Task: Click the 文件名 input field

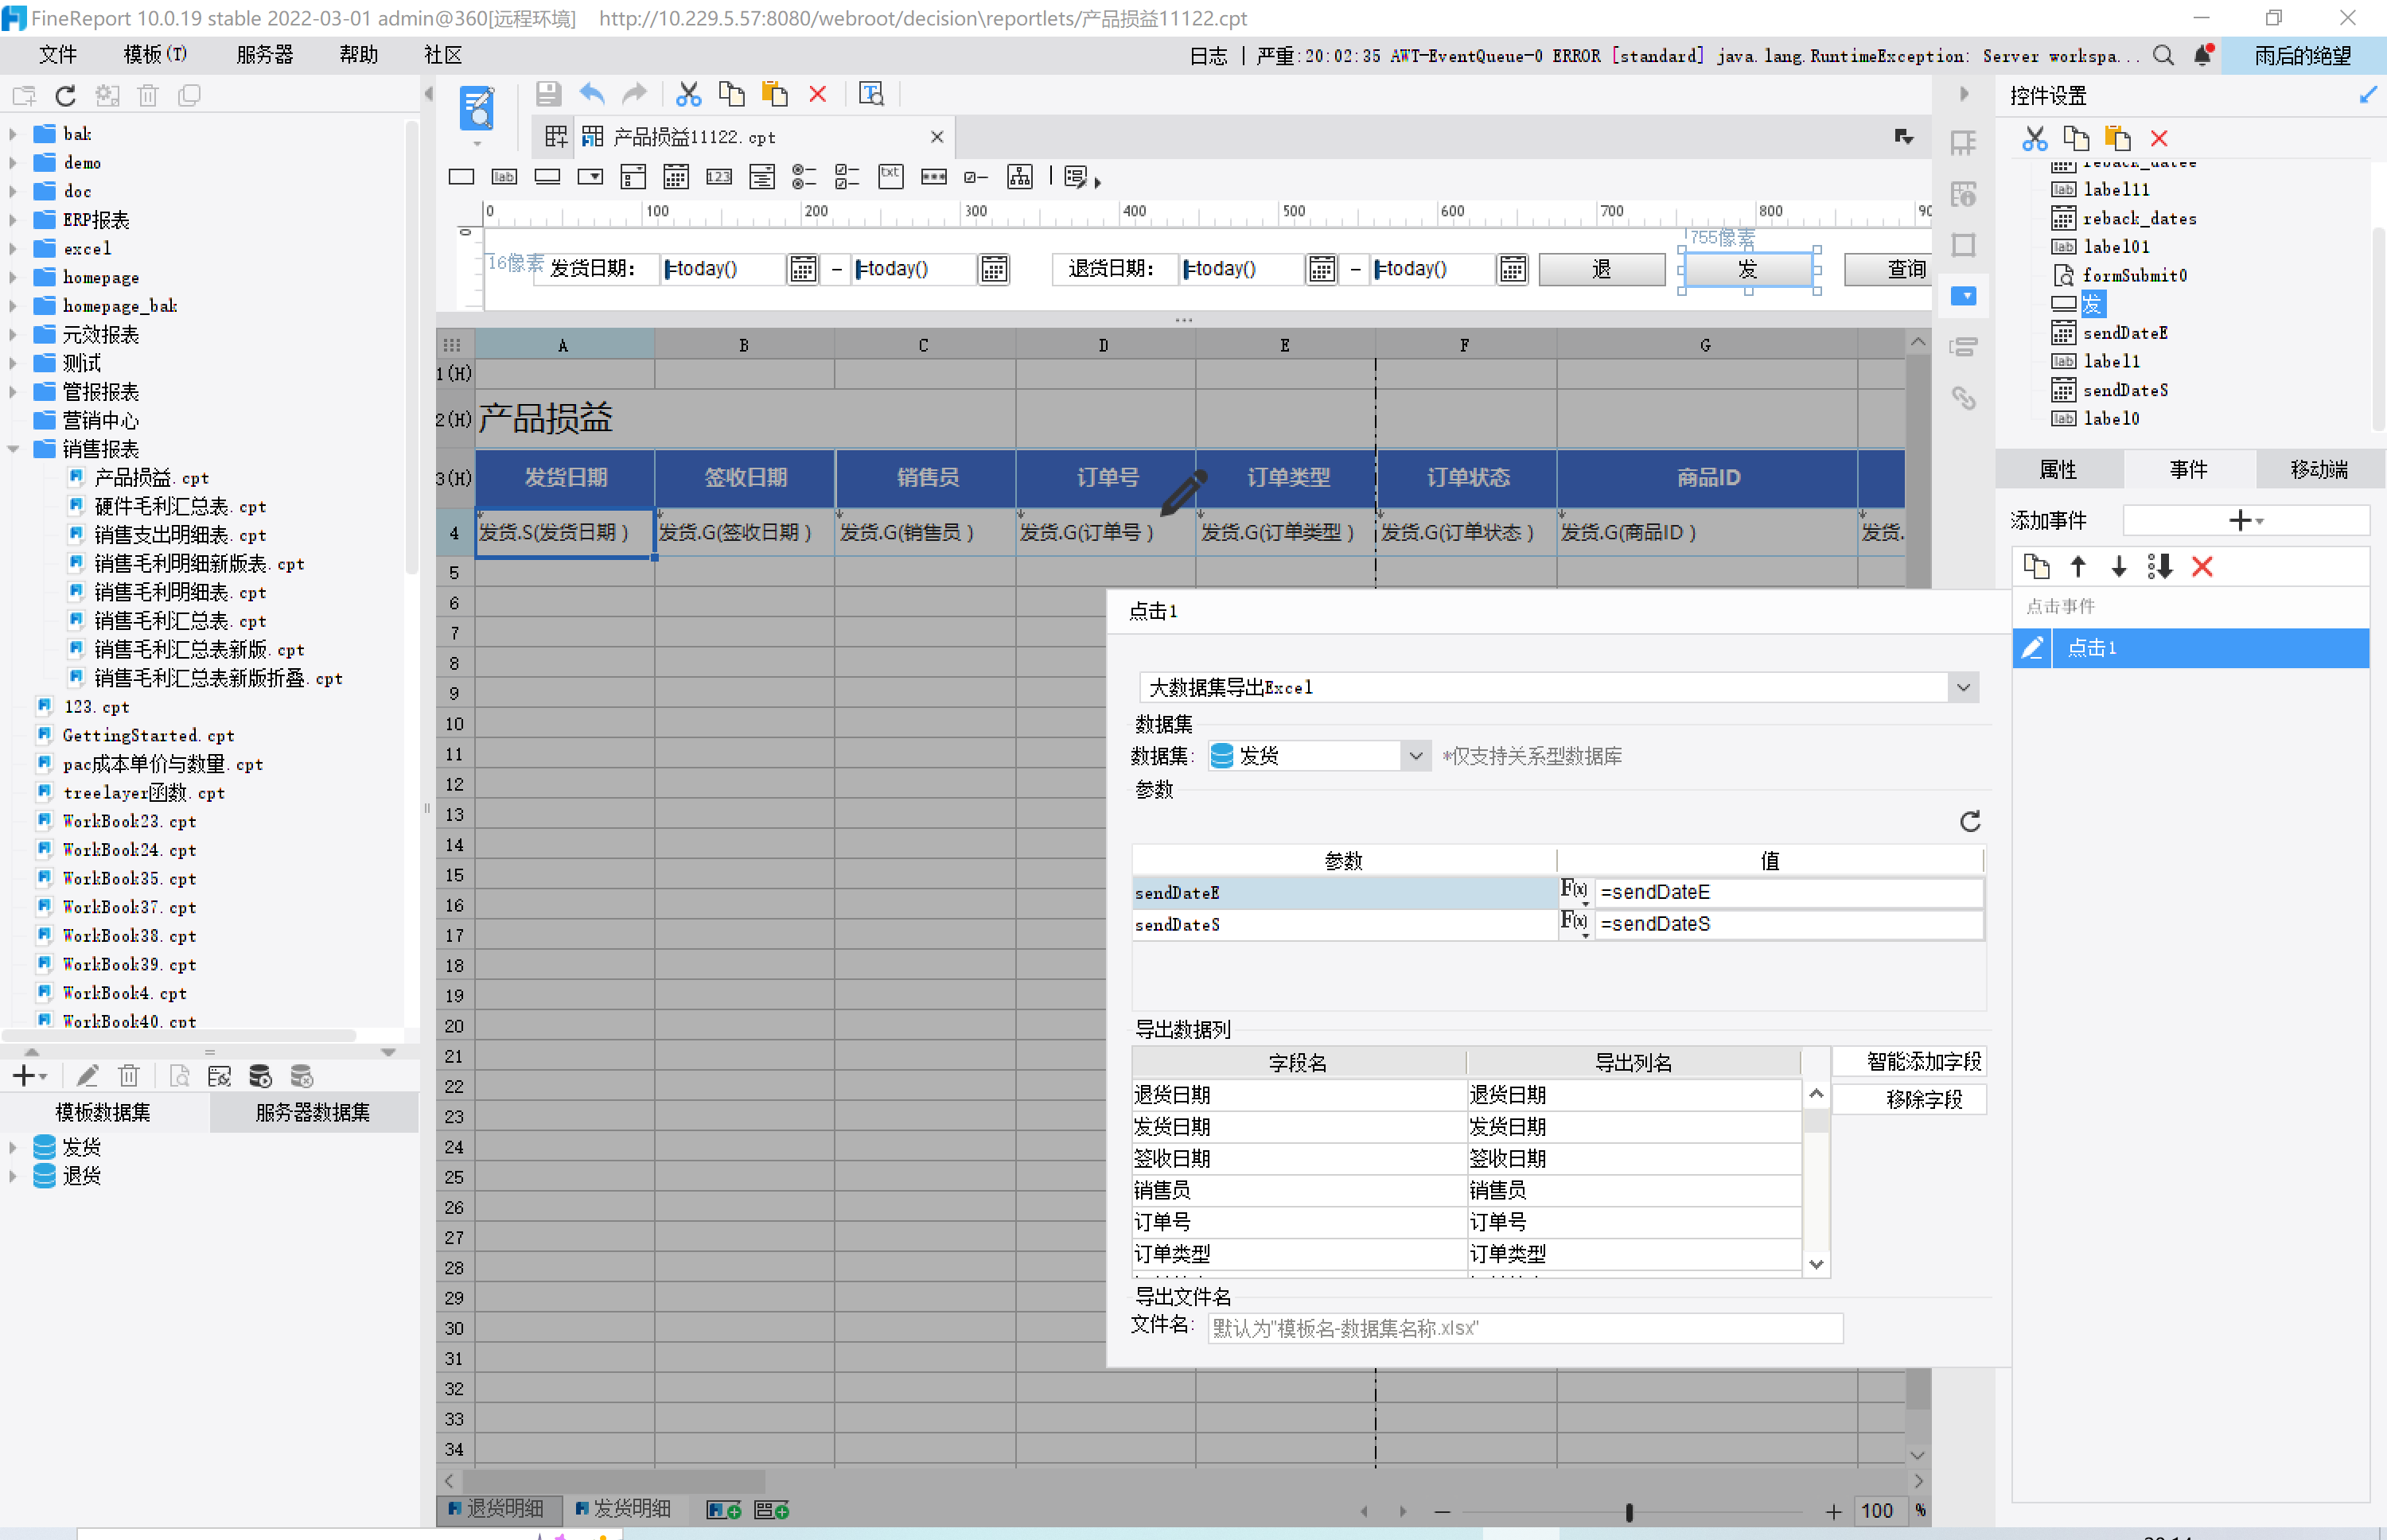Action: (1524, 1328)
